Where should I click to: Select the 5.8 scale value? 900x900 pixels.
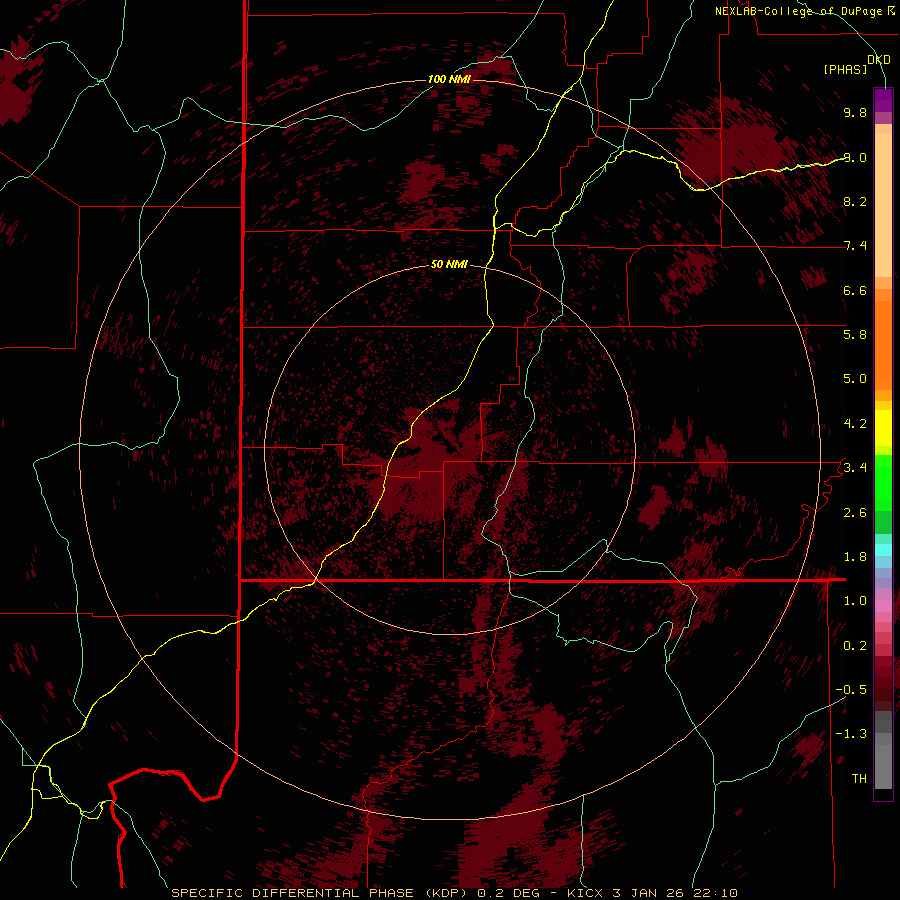pos(855,334)
